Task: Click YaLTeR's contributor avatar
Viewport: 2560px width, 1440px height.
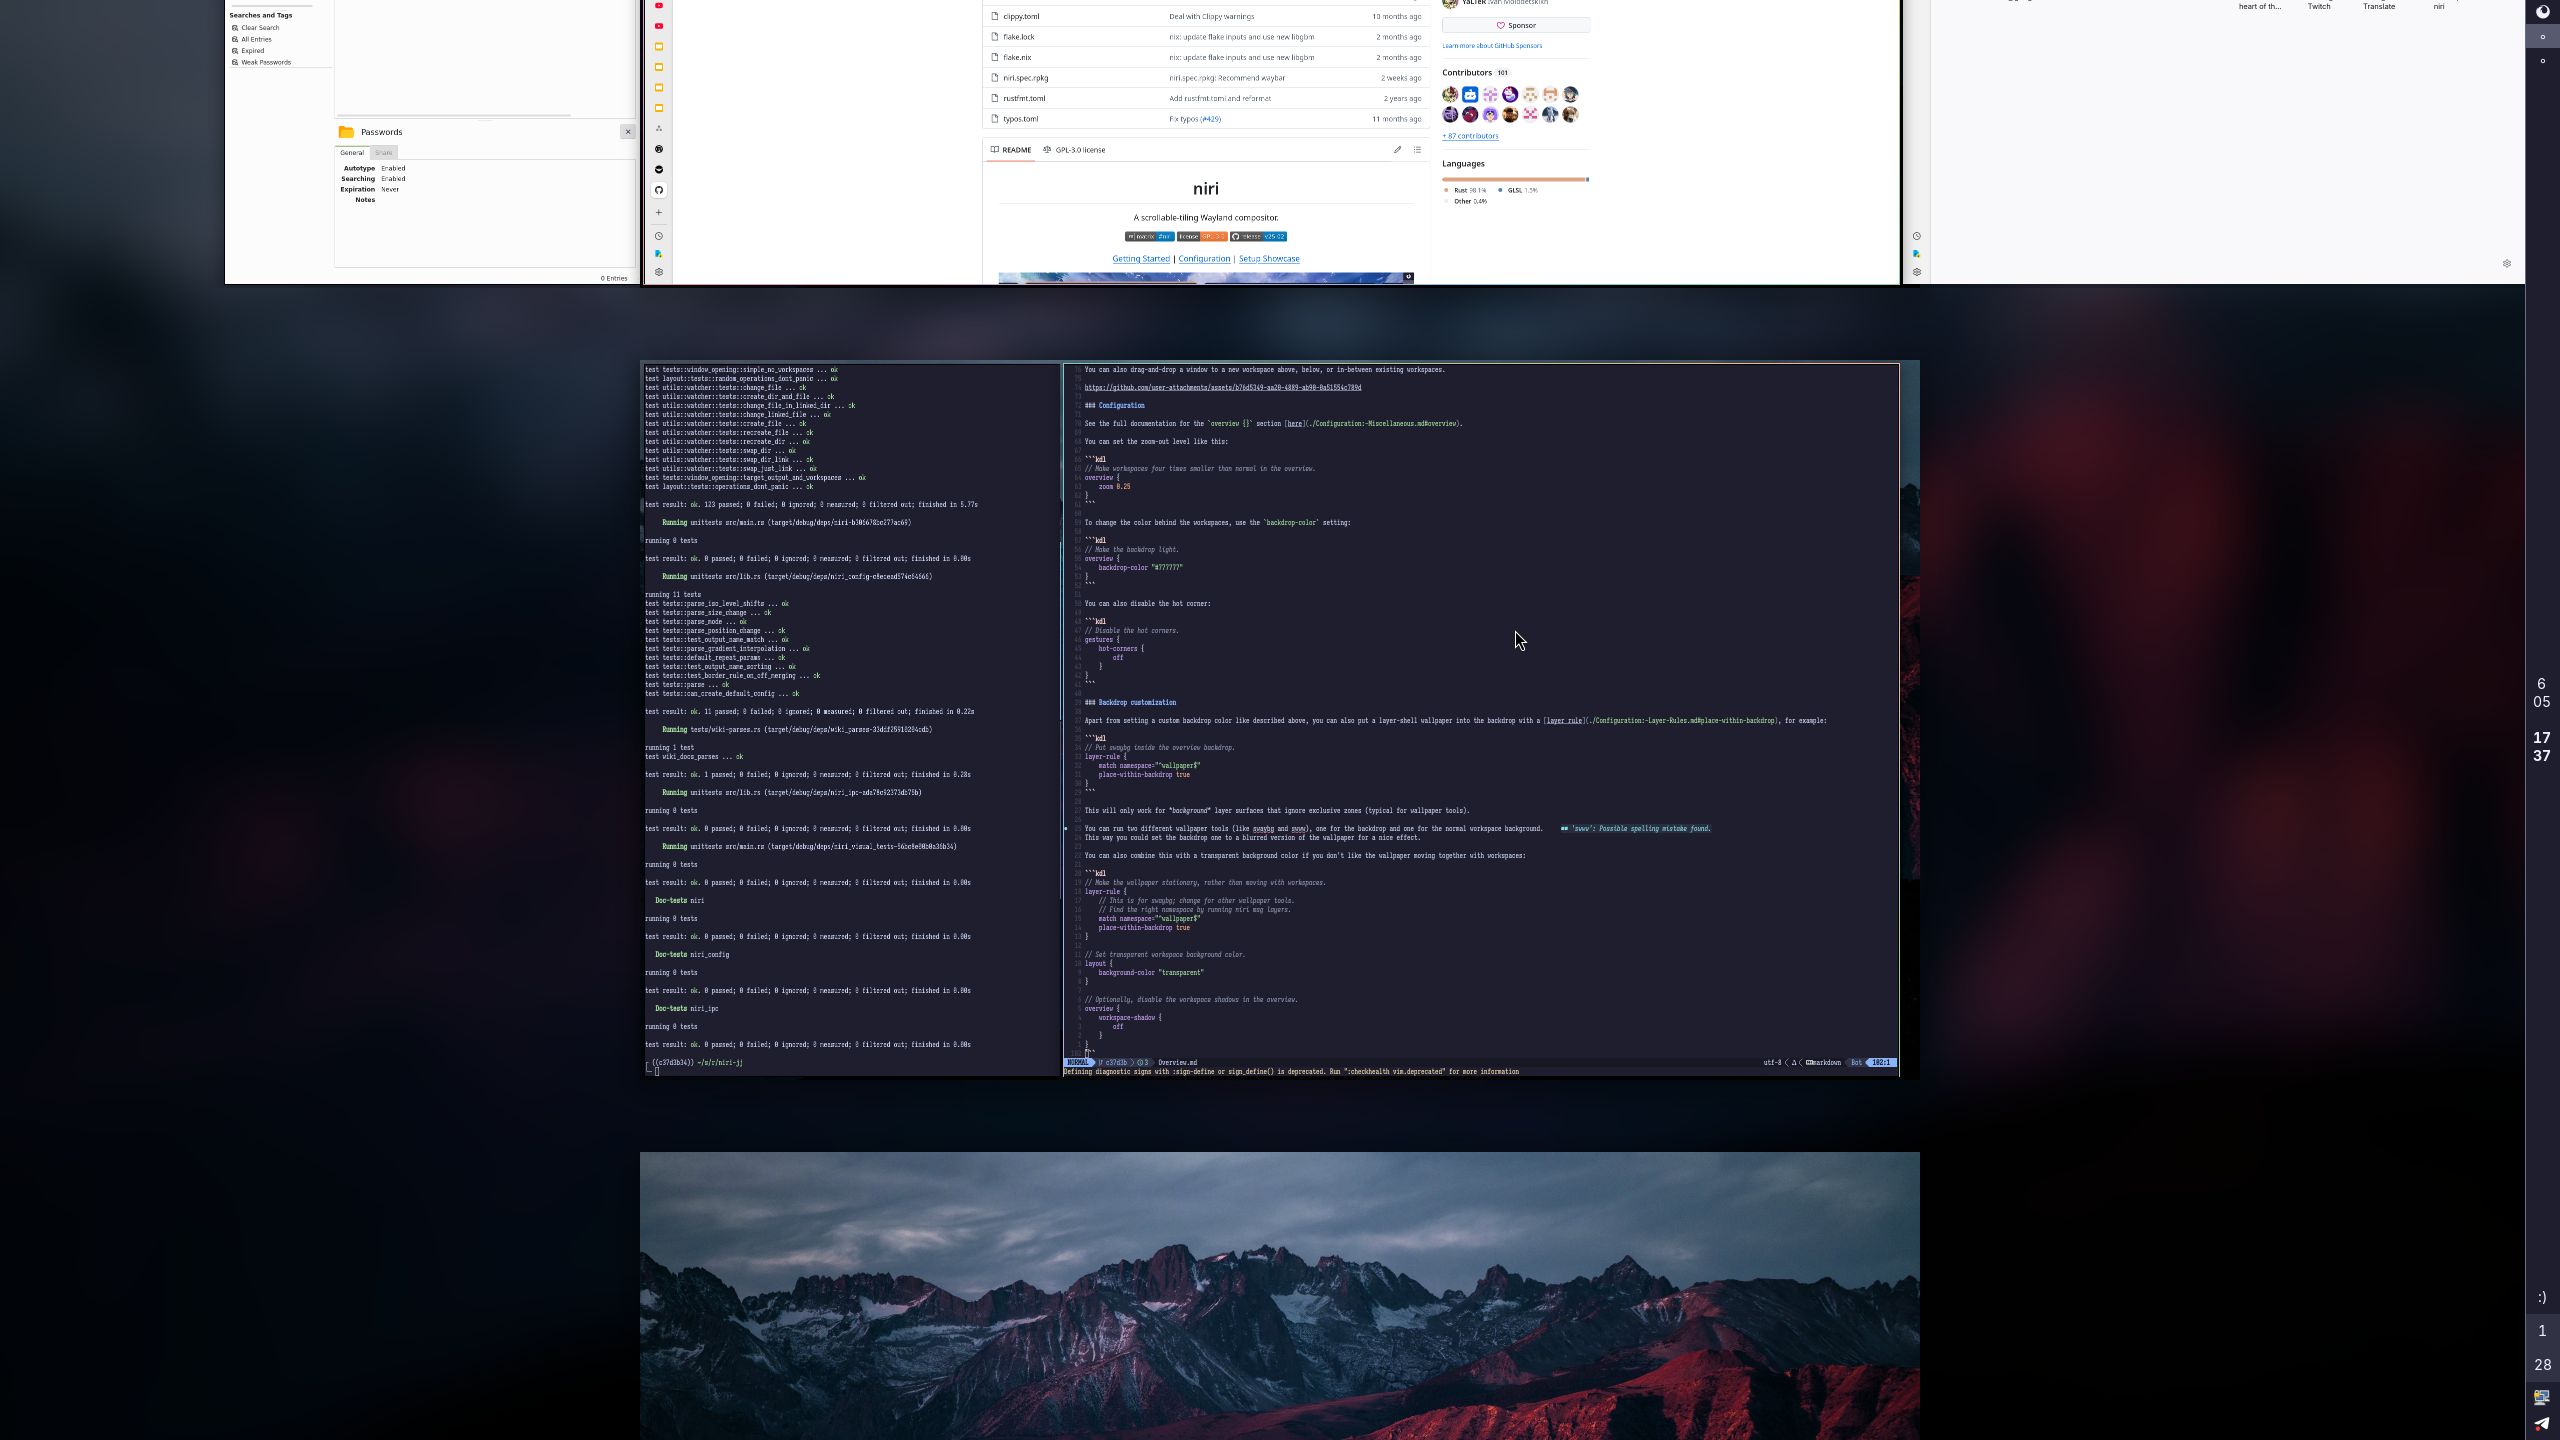Action: tap(1448, 94)
